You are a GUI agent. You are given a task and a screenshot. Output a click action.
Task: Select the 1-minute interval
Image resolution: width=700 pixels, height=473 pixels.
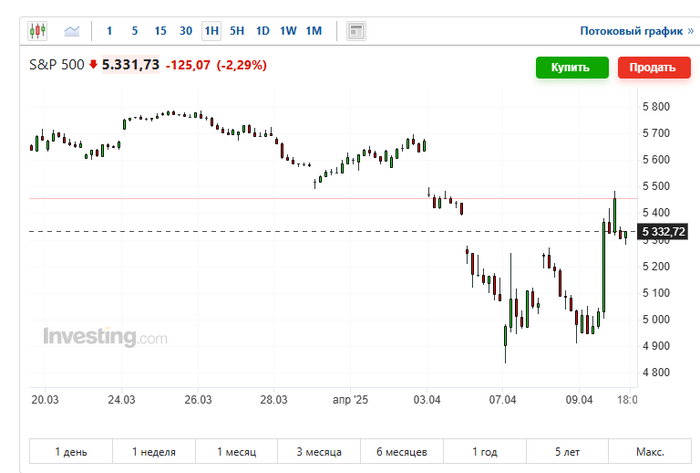(x=109, y=31)
